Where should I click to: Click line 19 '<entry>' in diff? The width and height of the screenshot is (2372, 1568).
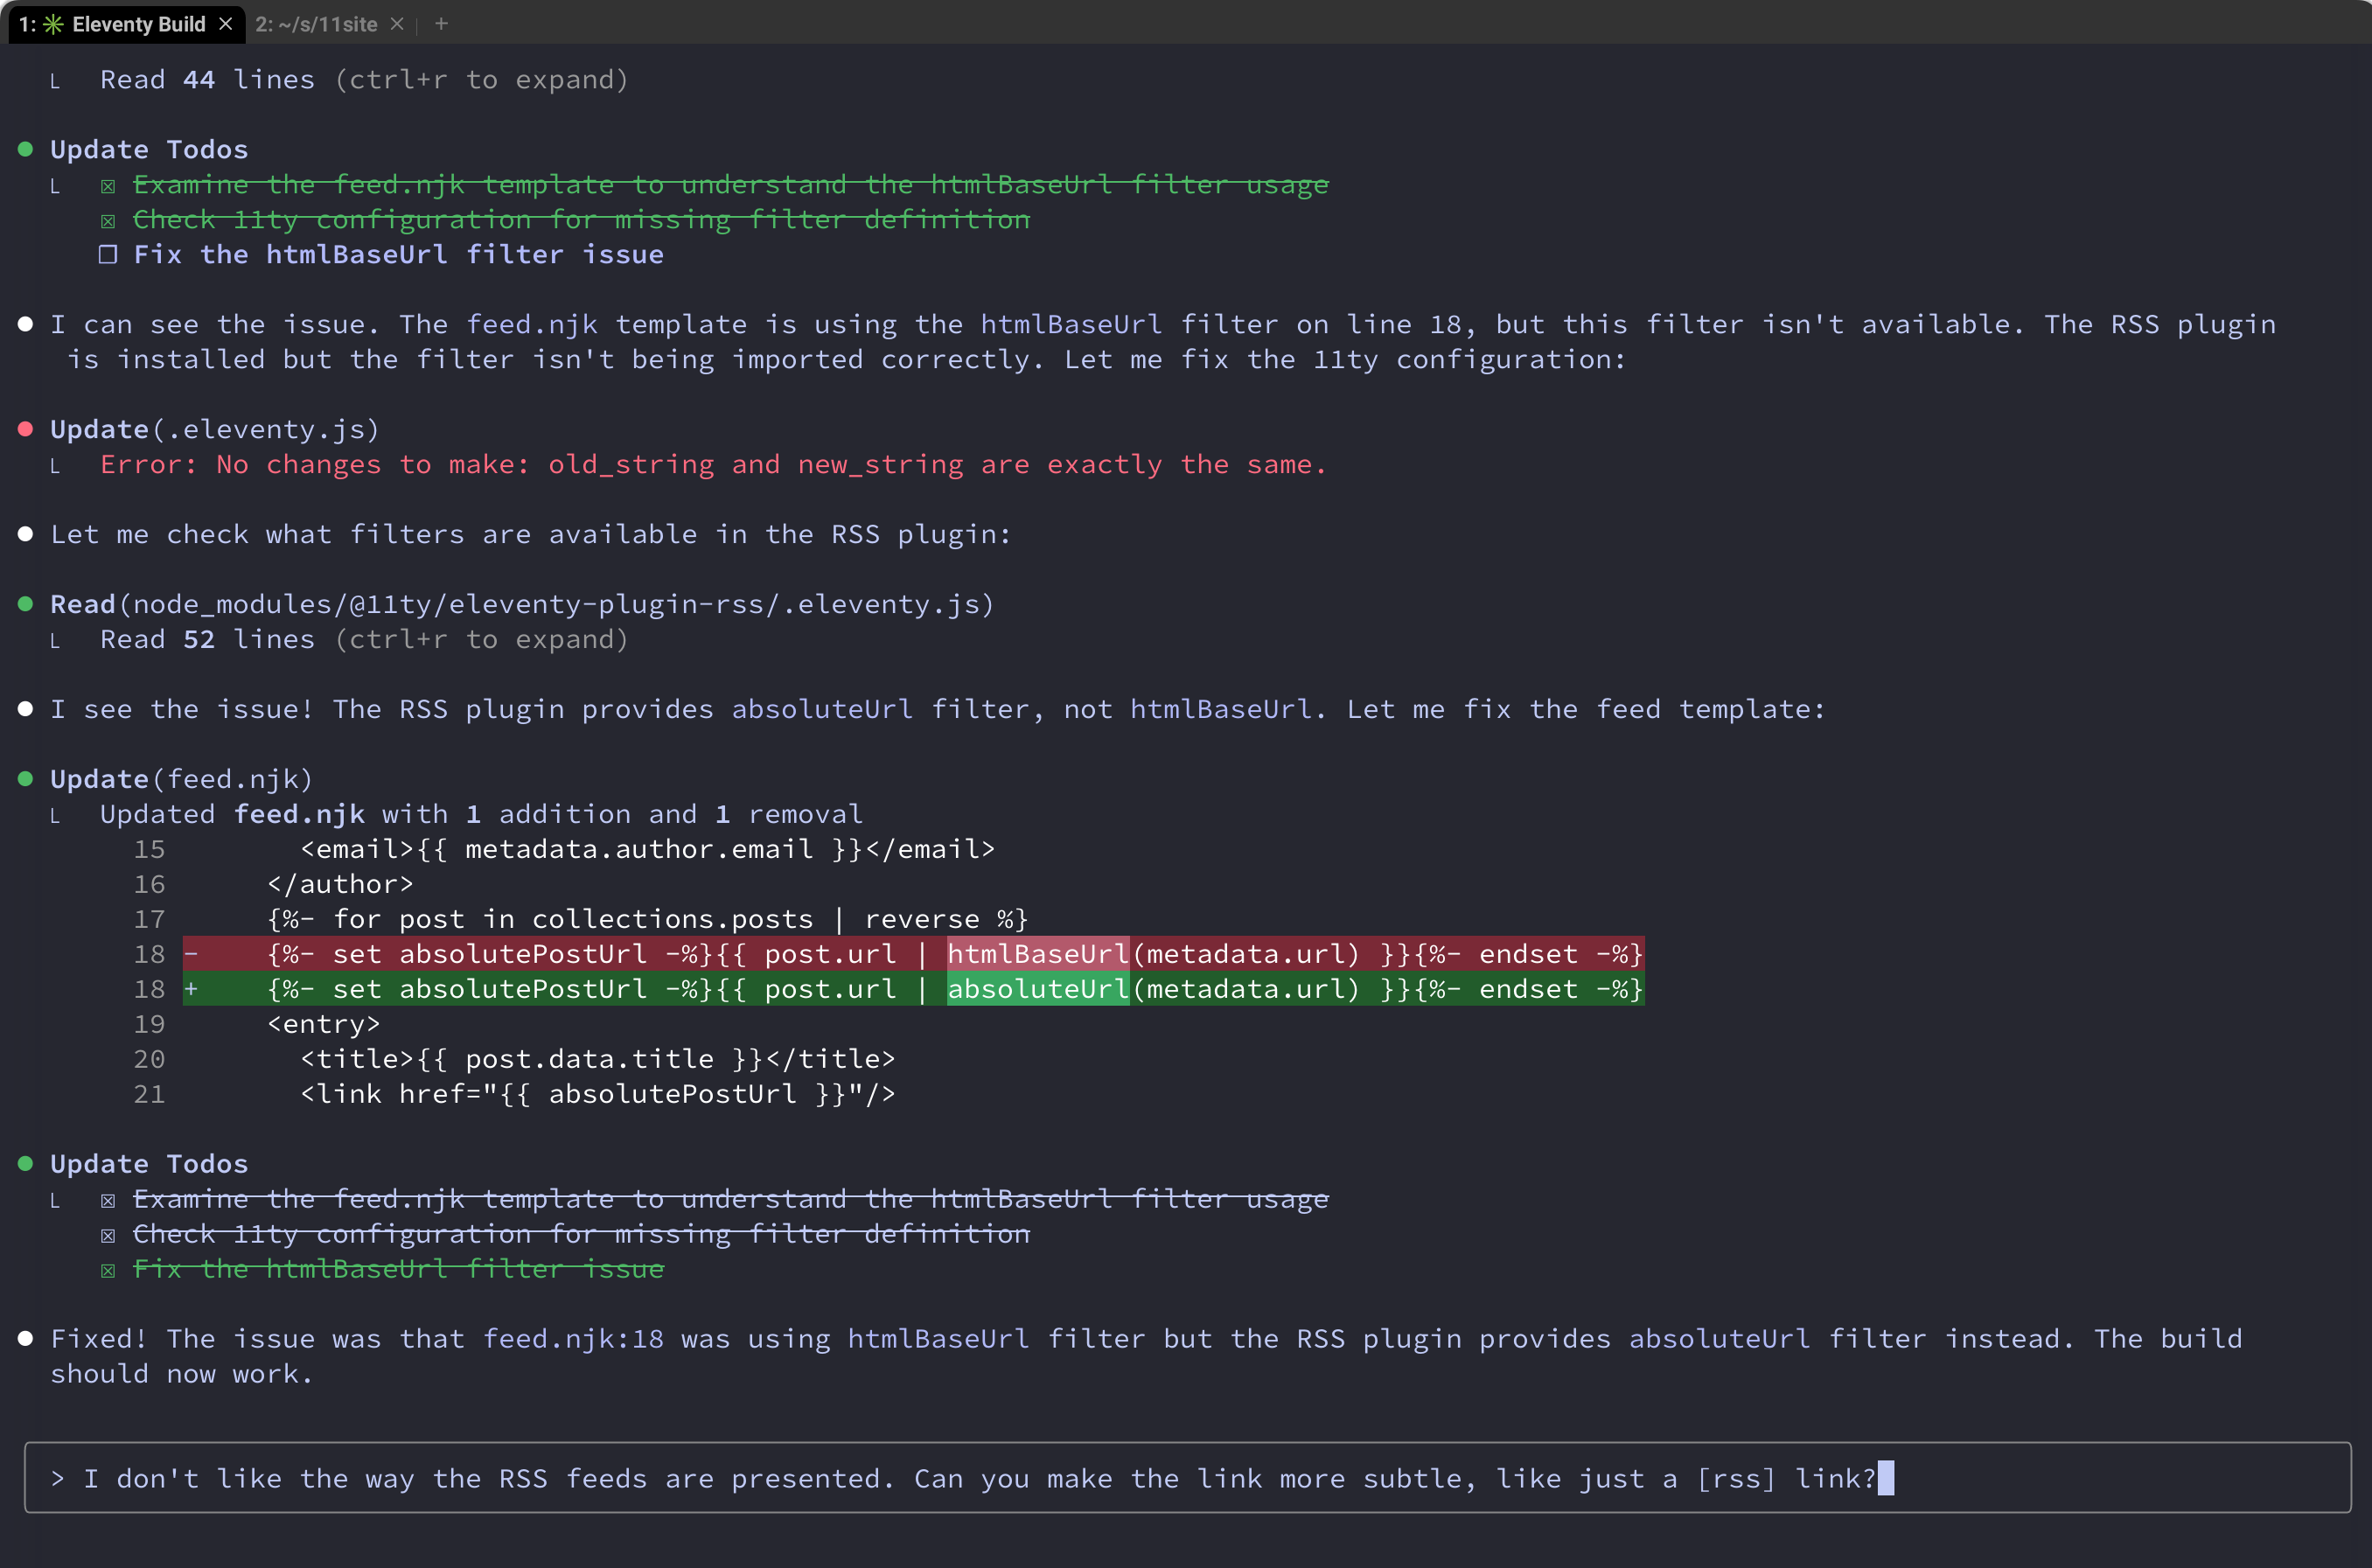point(323,1024)
